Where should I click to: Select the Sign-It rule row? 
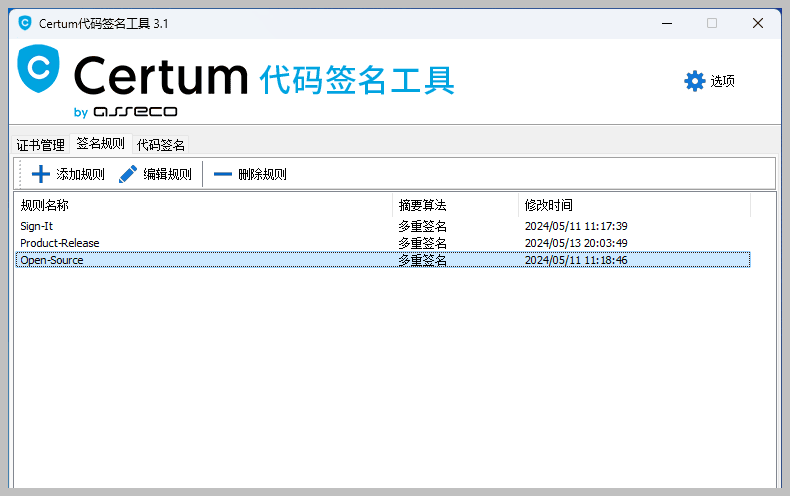click(x=383, y=226)
